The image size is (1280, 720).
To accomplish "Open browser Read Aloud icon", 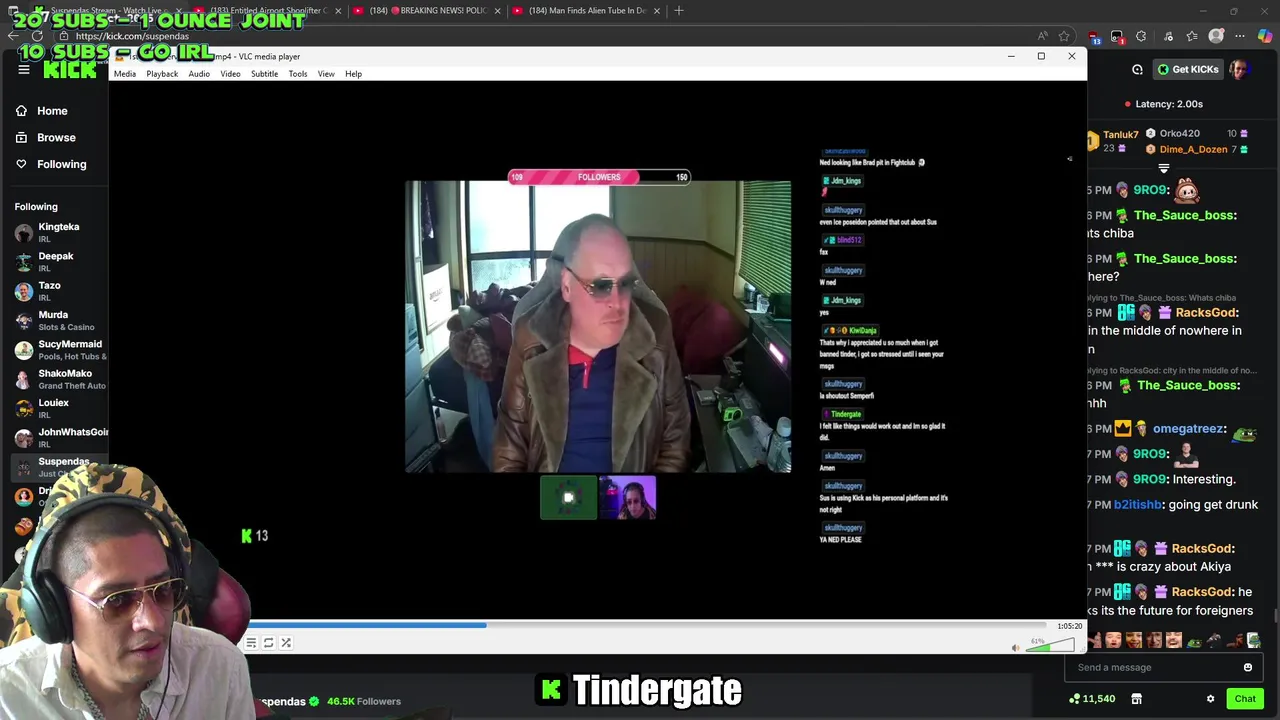I will tap(1042, 36).
